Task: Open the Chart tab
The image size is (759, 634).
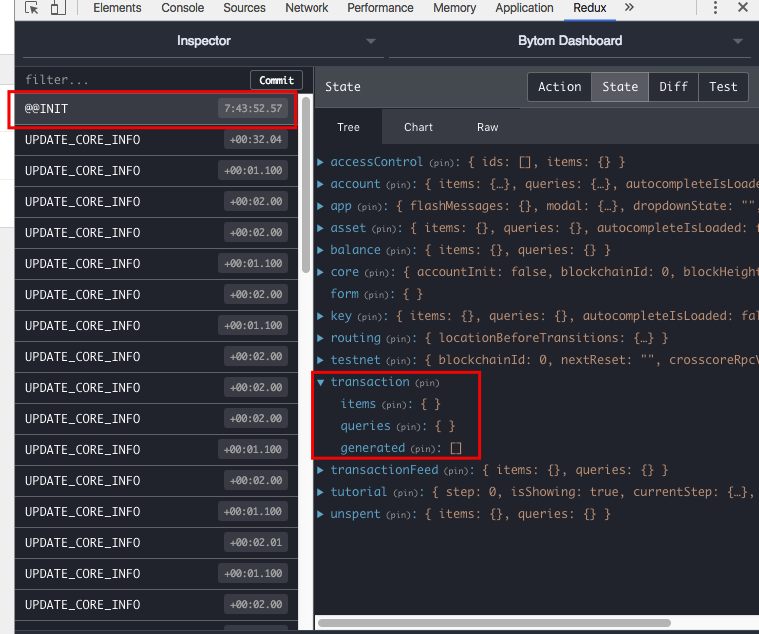Action: [418, 127]
